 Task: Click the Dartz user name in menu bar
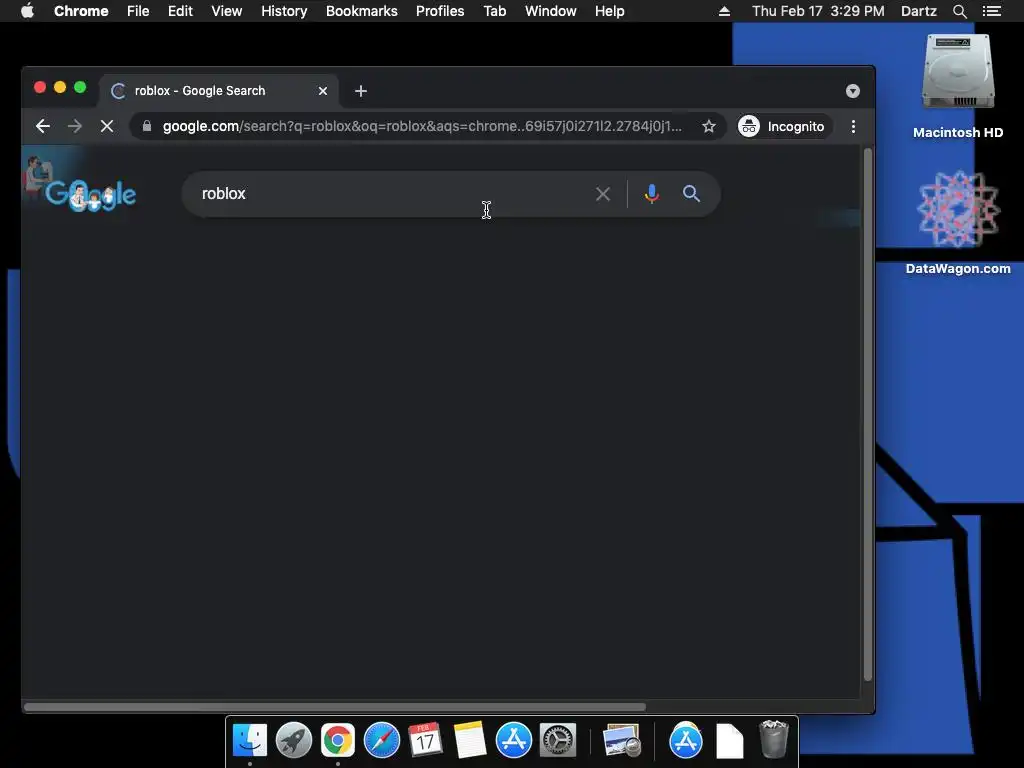click(x=919, y=11)
